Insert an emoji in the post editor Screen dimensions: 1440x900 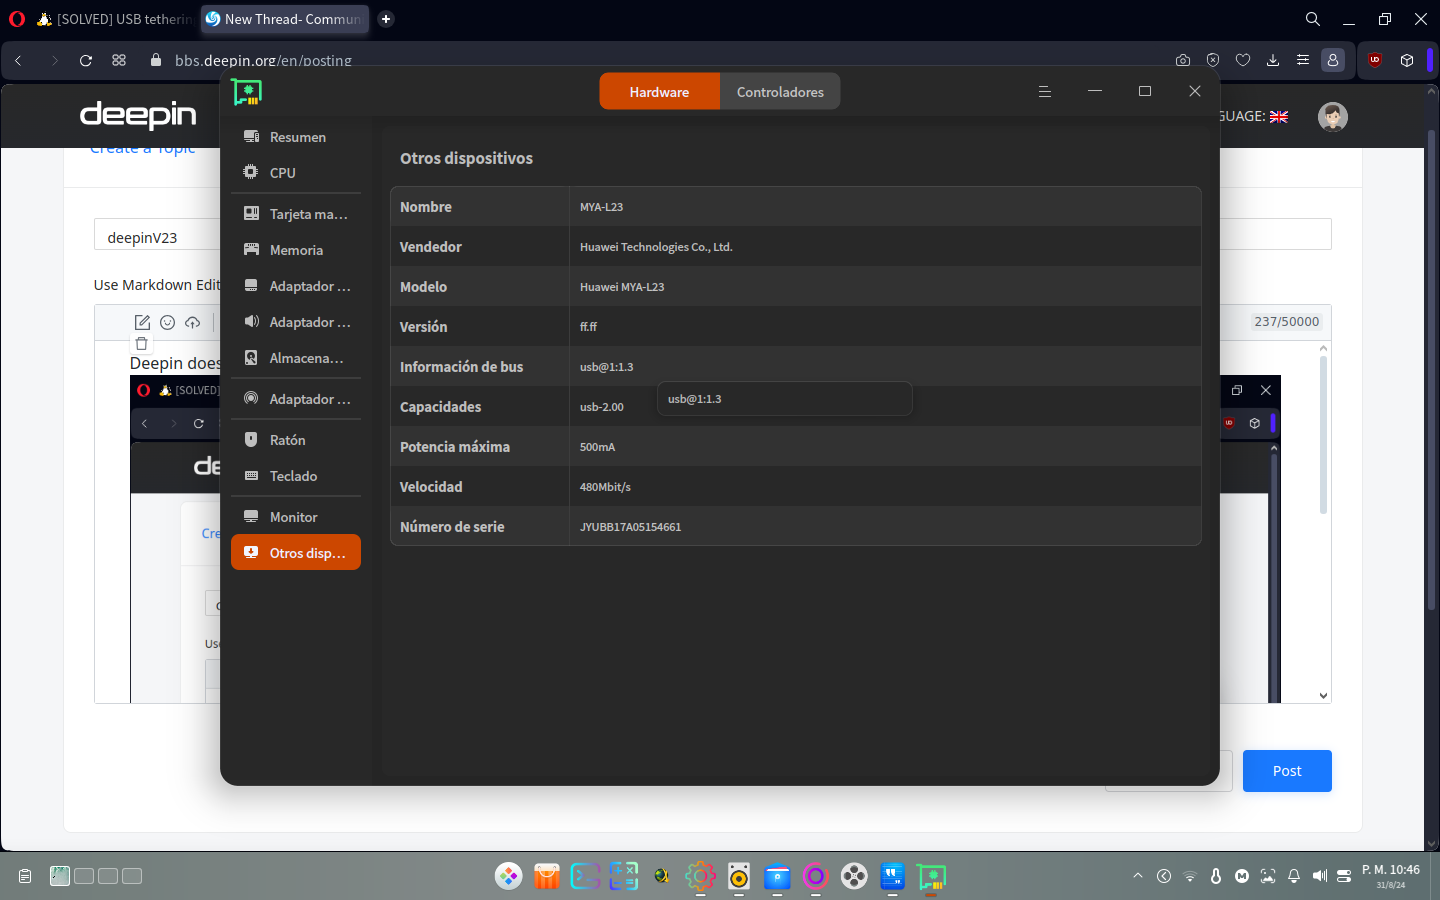point(168,322)
